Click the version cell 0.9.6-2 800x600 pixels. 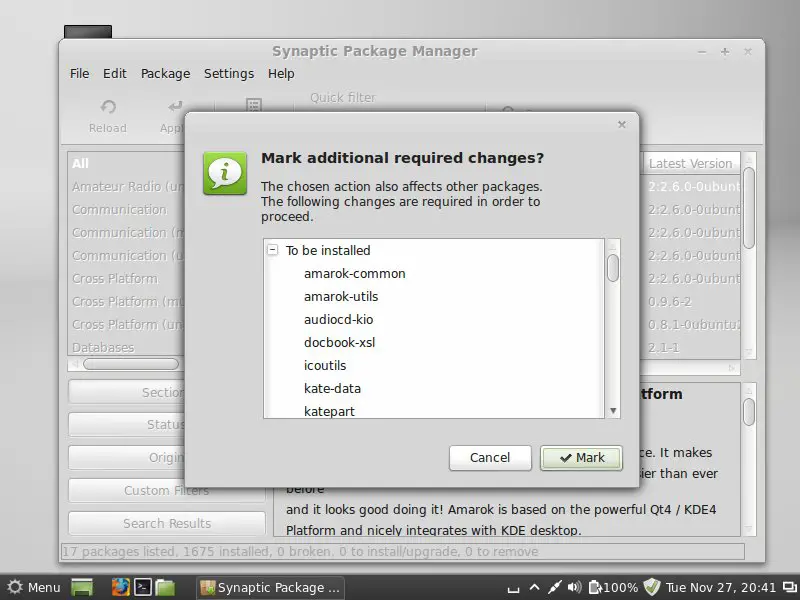(x=669, y=302)
